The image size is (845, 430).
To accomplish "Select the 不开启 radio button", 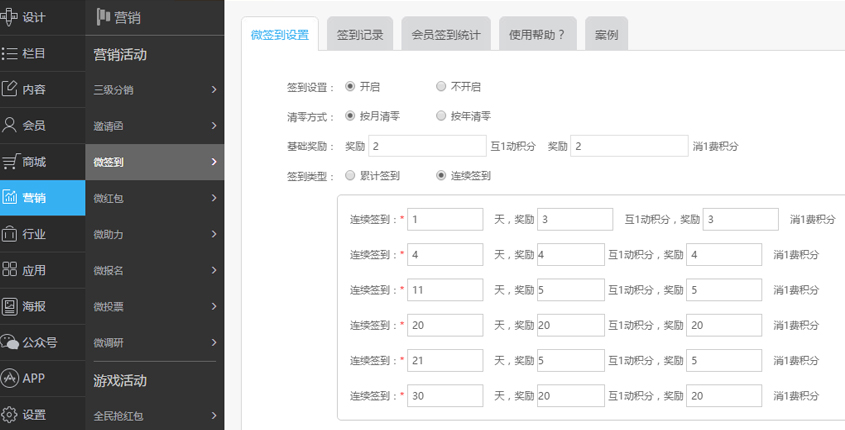I will (441, 87).
